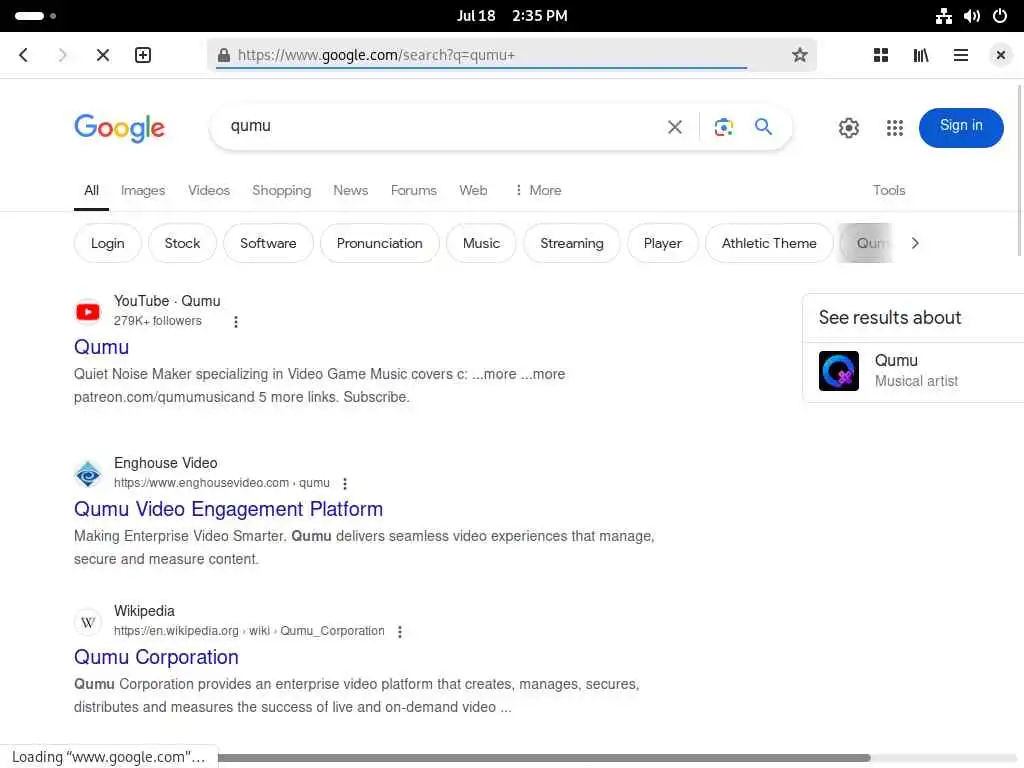Click the Google logo

click(120, 127)
